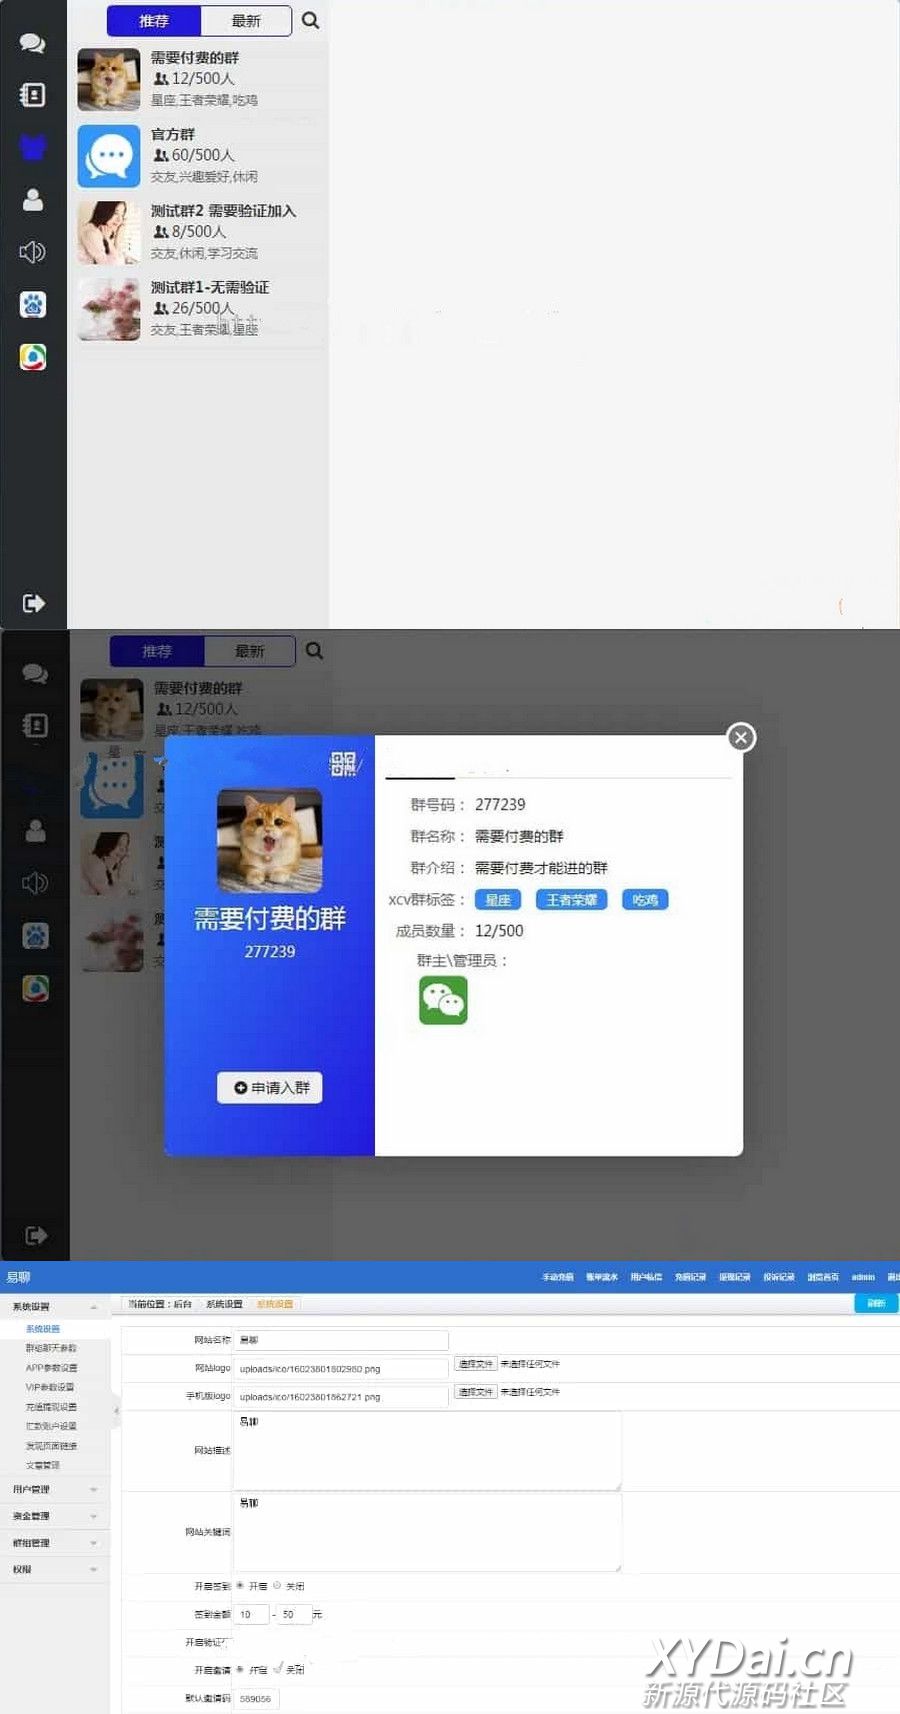Screen dimensions: 900x1714
Task: Show the group QR code in the popup
Action: (343, 764)
